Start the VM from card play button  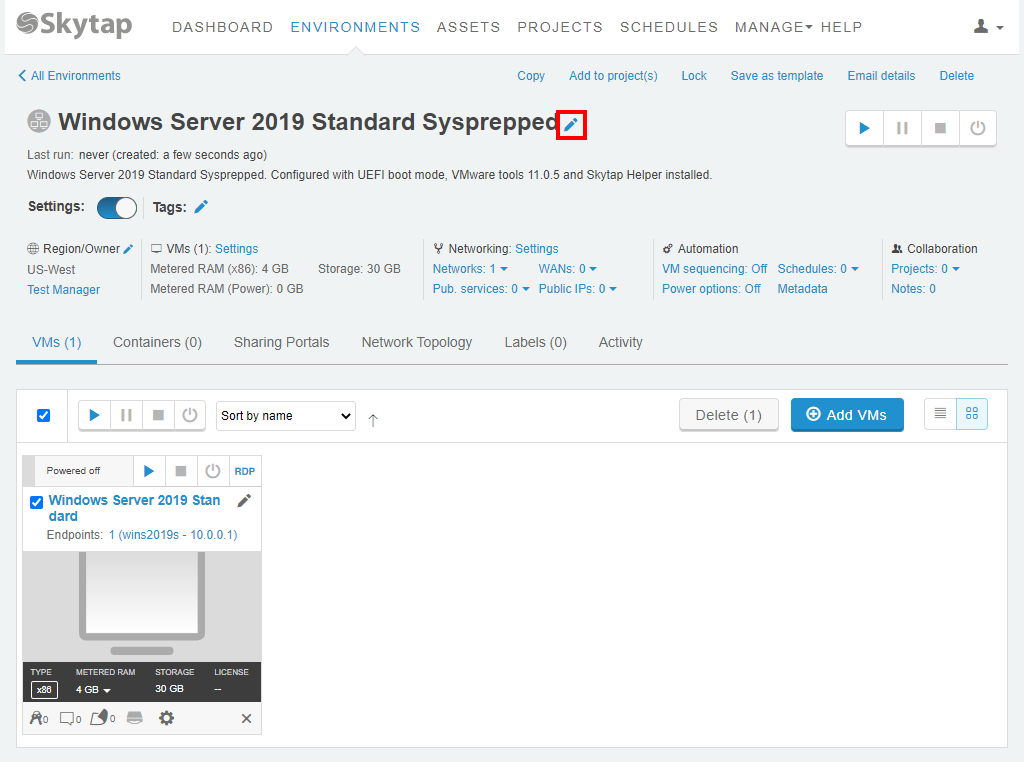click(x=149, y=471)
